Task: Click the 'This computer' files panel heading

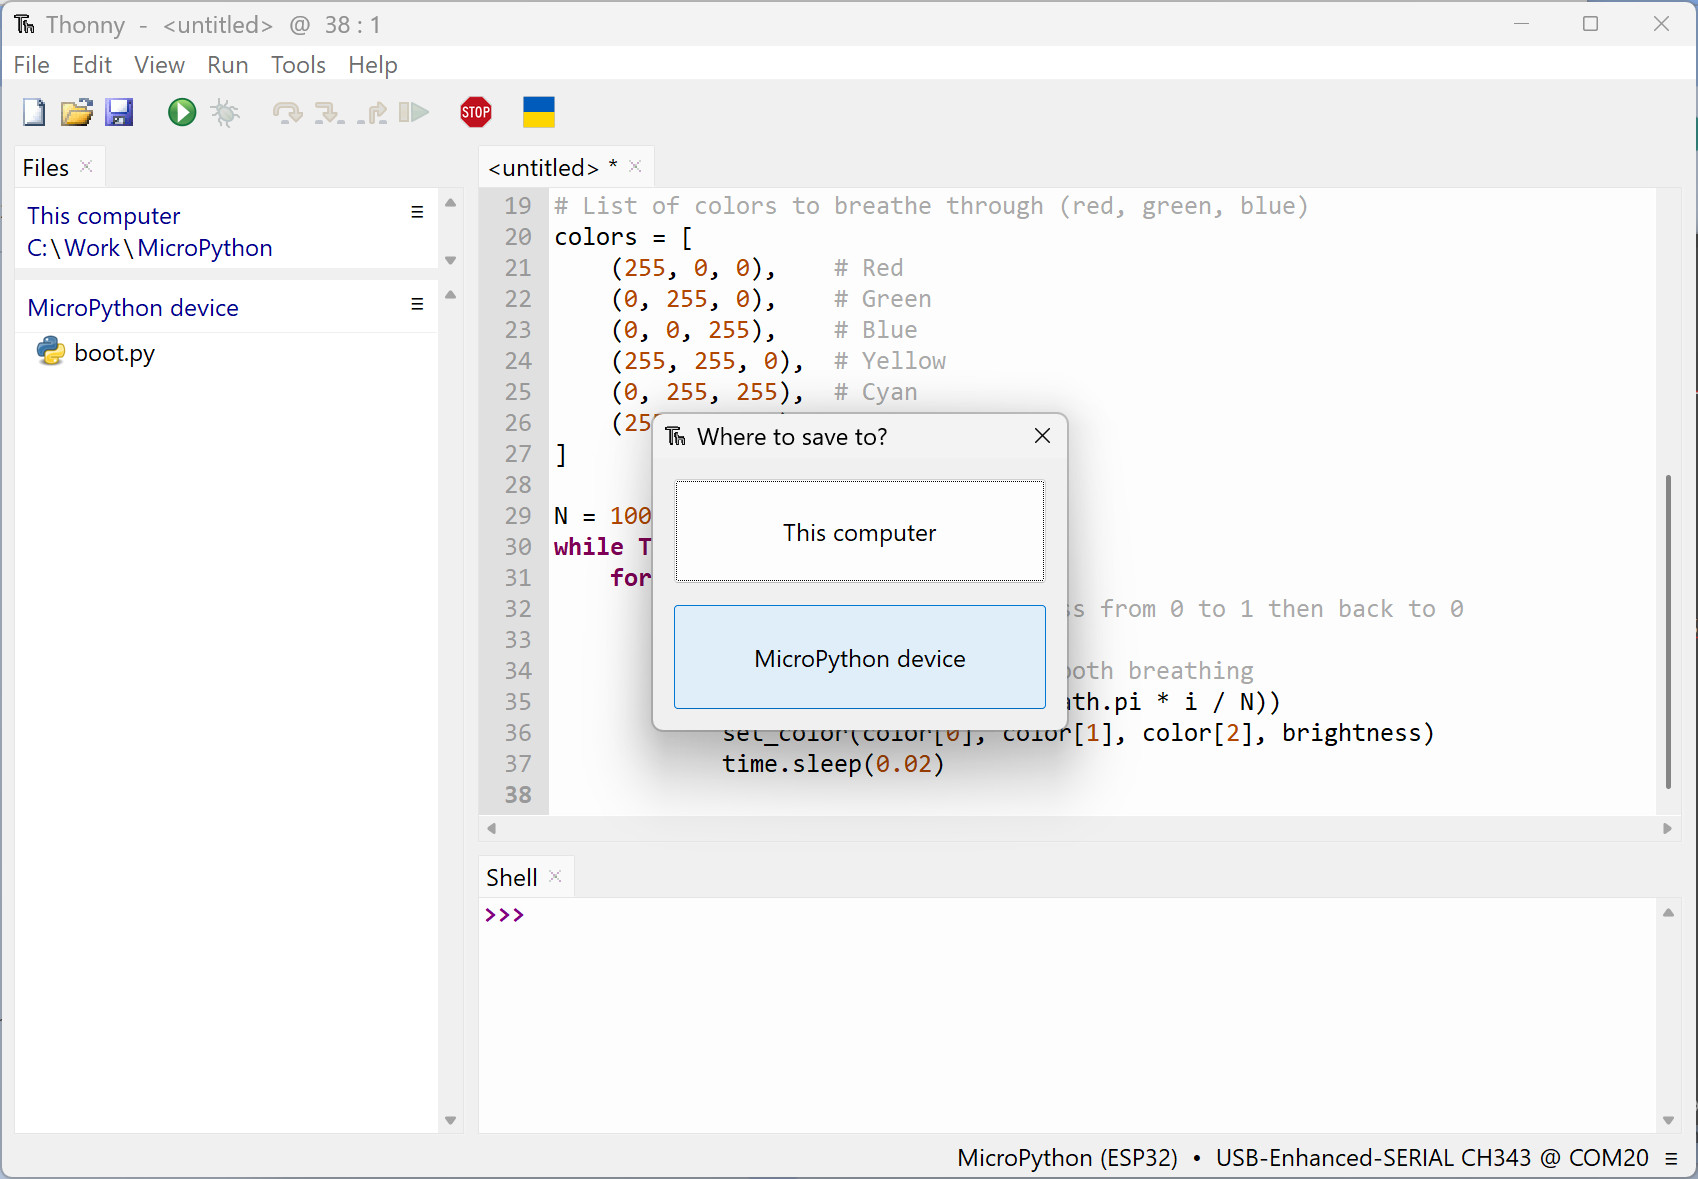Action: pos(104,216)
